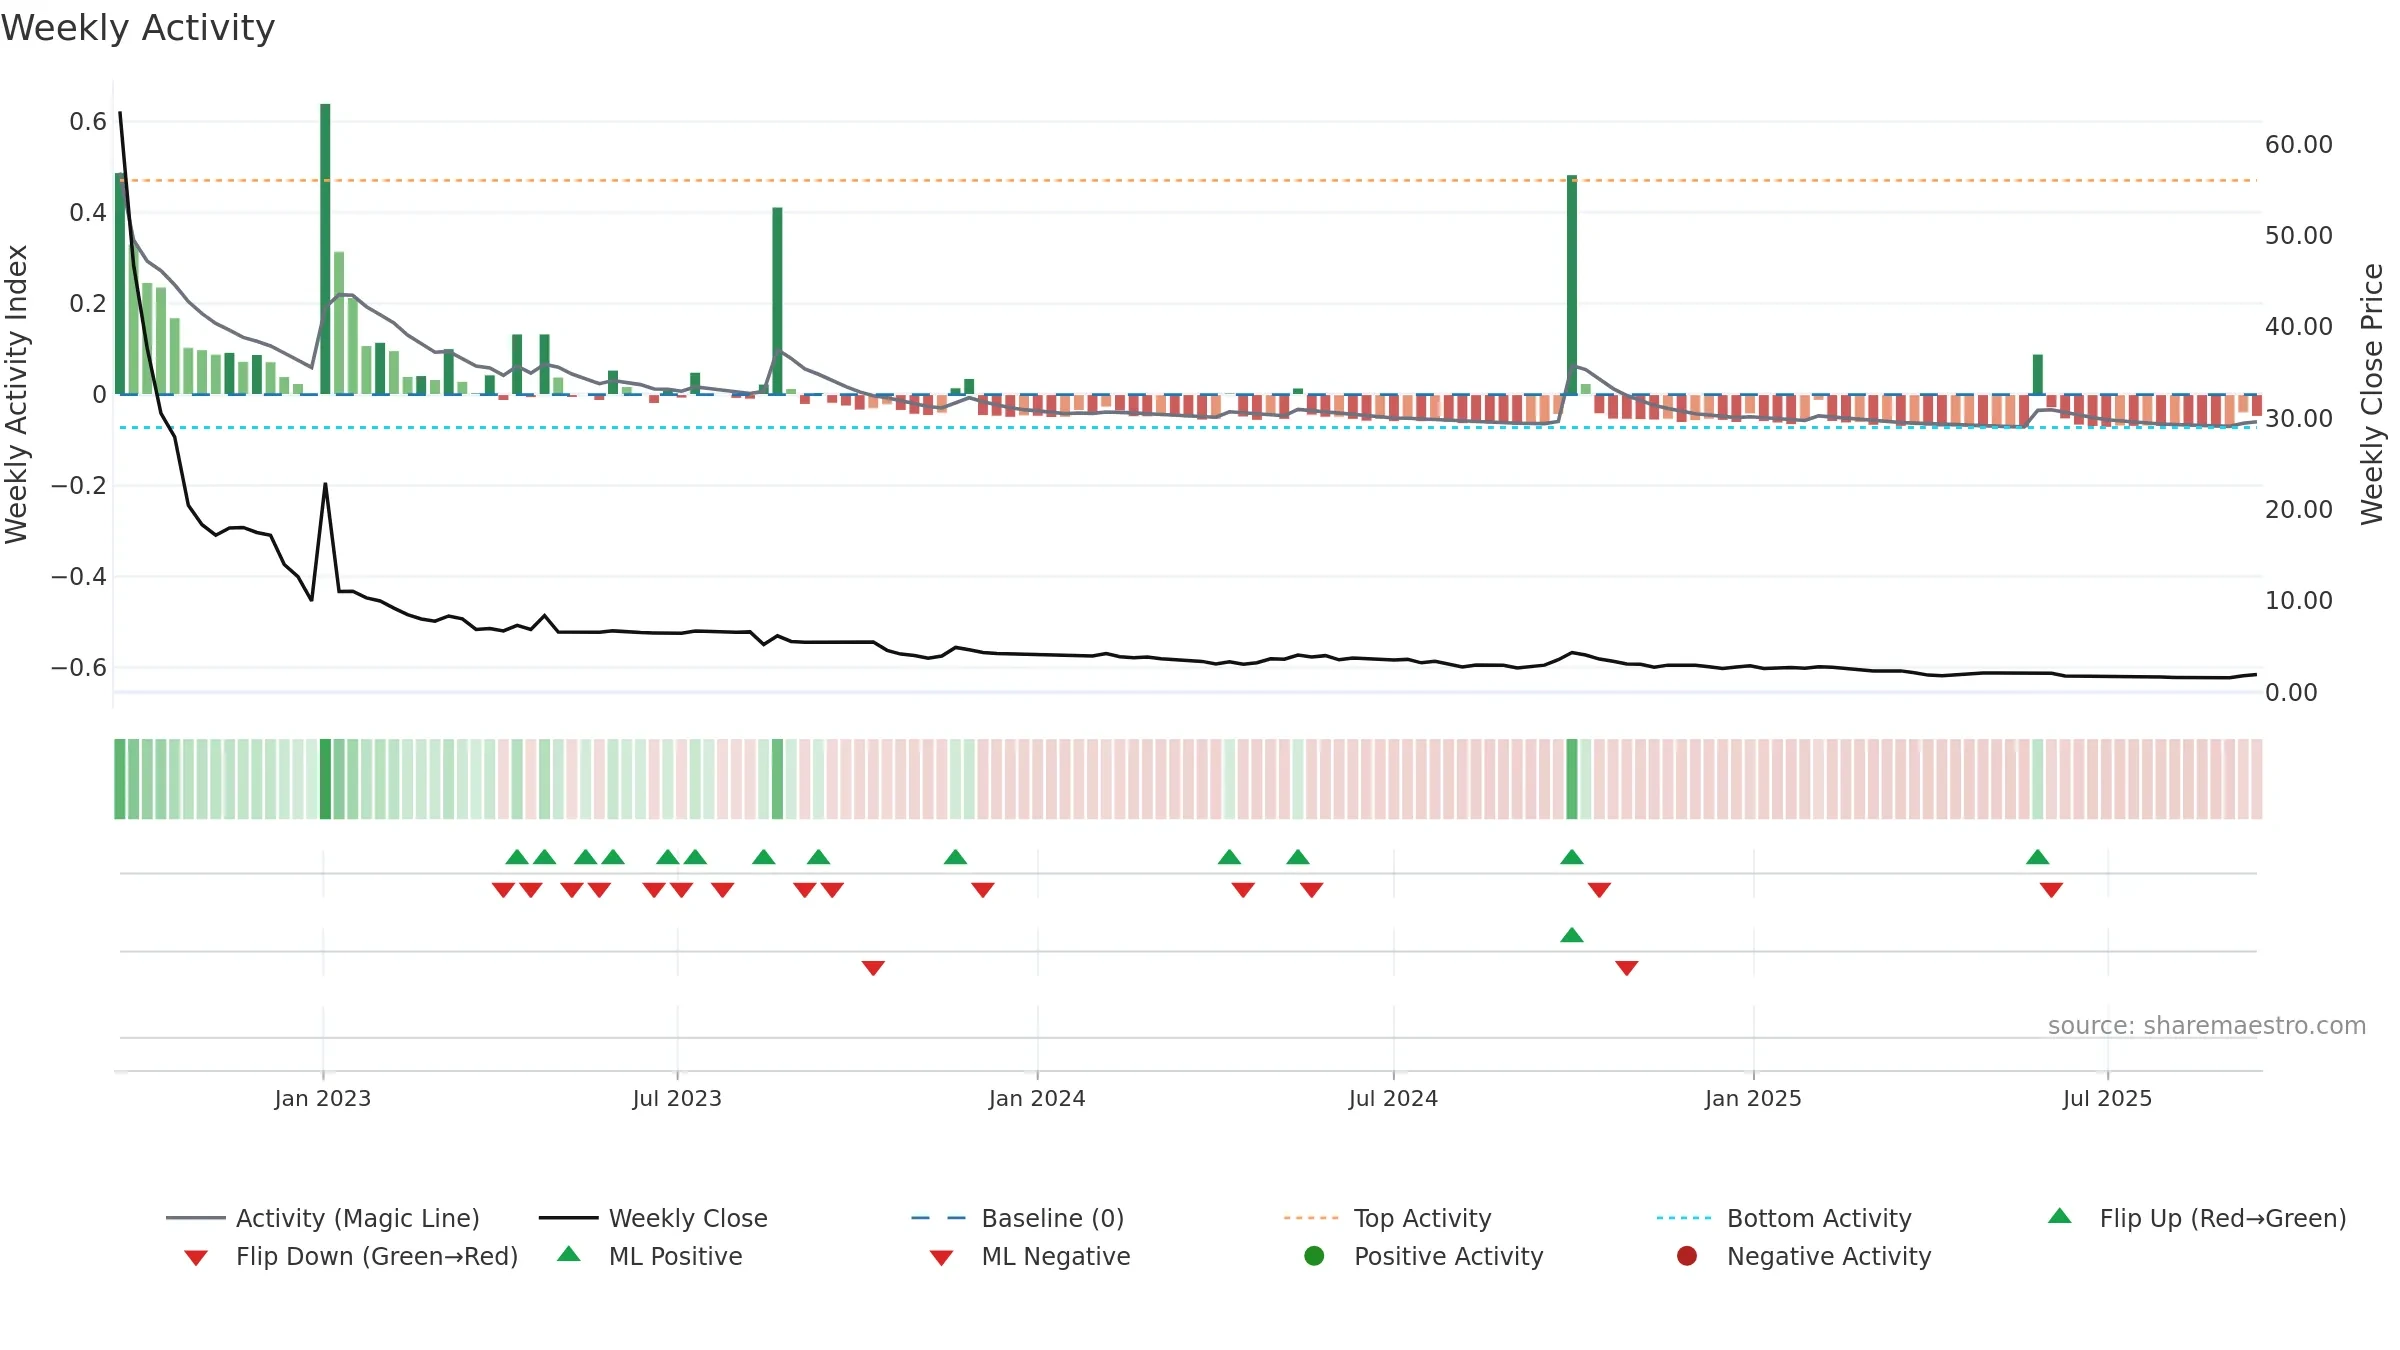Click the red triangle beside Flip Down legend

point(196,1258)
